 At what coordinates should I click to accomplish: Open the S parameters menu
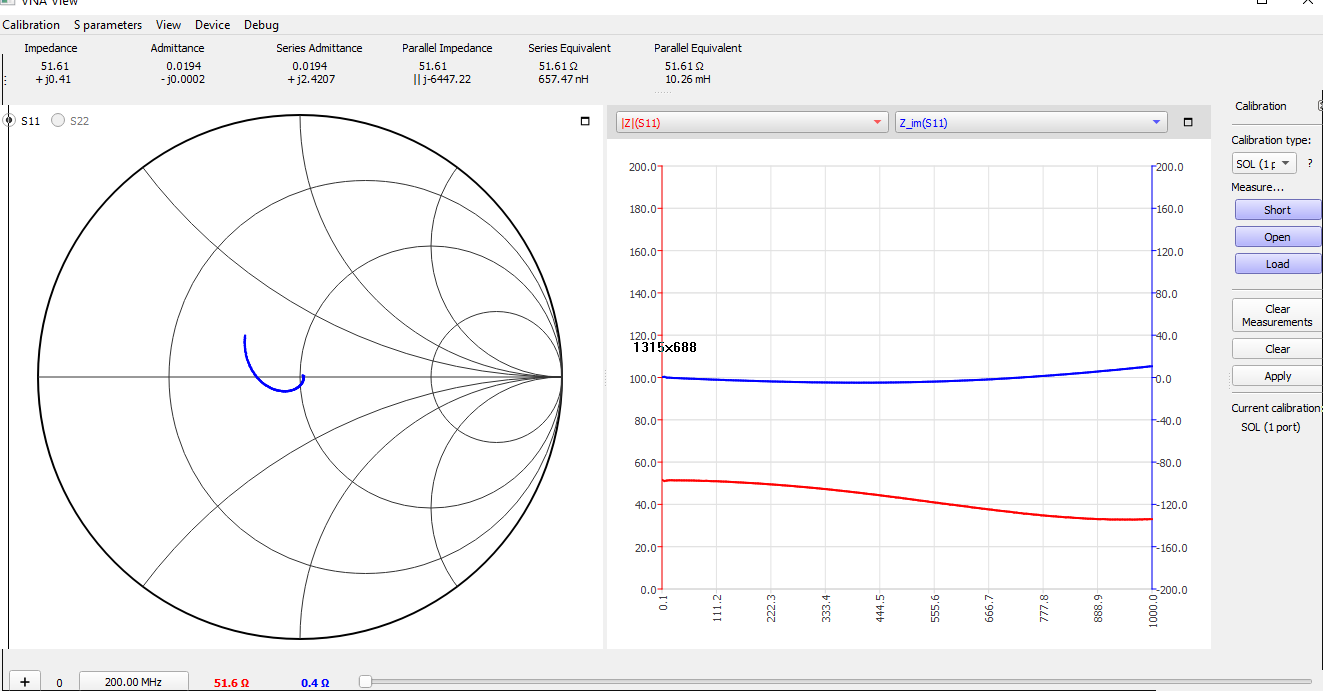point(108,25)
